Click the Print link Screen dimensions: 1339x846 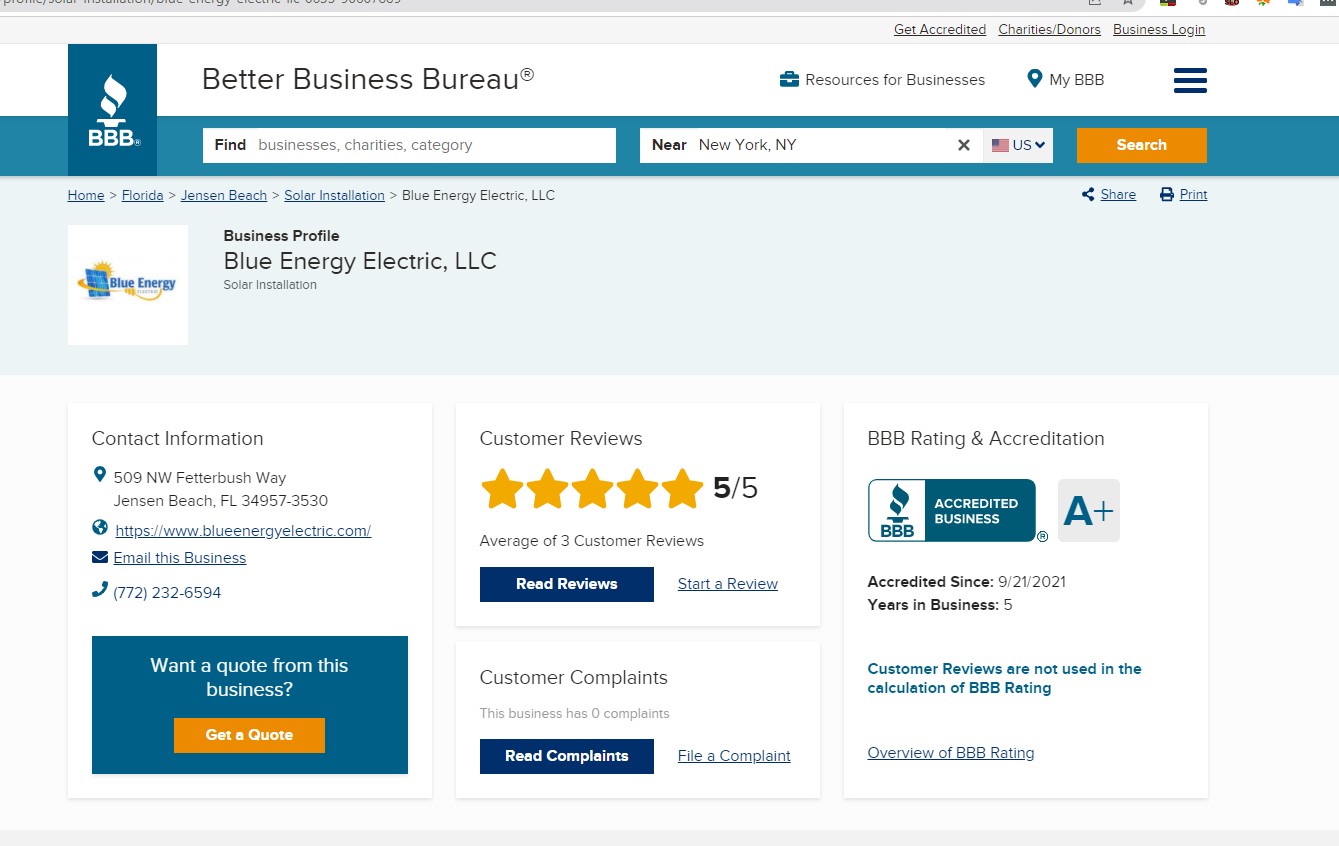pyautogui.click(x=1193, y=195)
